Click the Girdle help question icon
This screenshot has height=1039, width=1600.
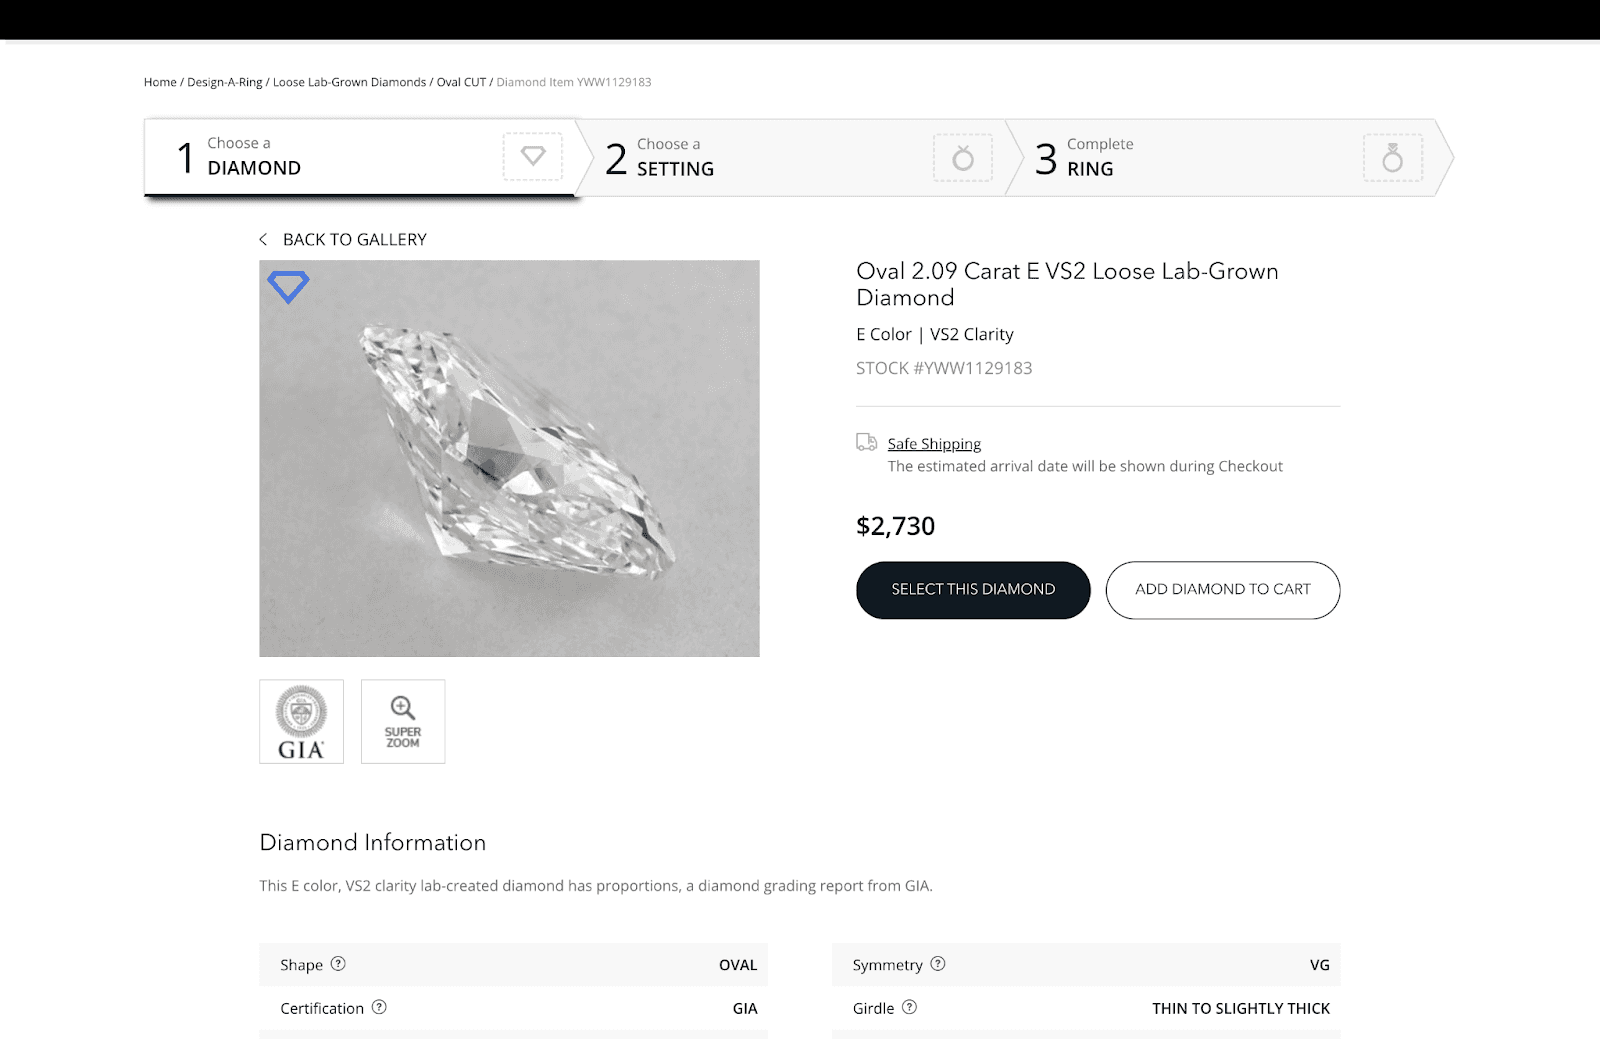909,1007
